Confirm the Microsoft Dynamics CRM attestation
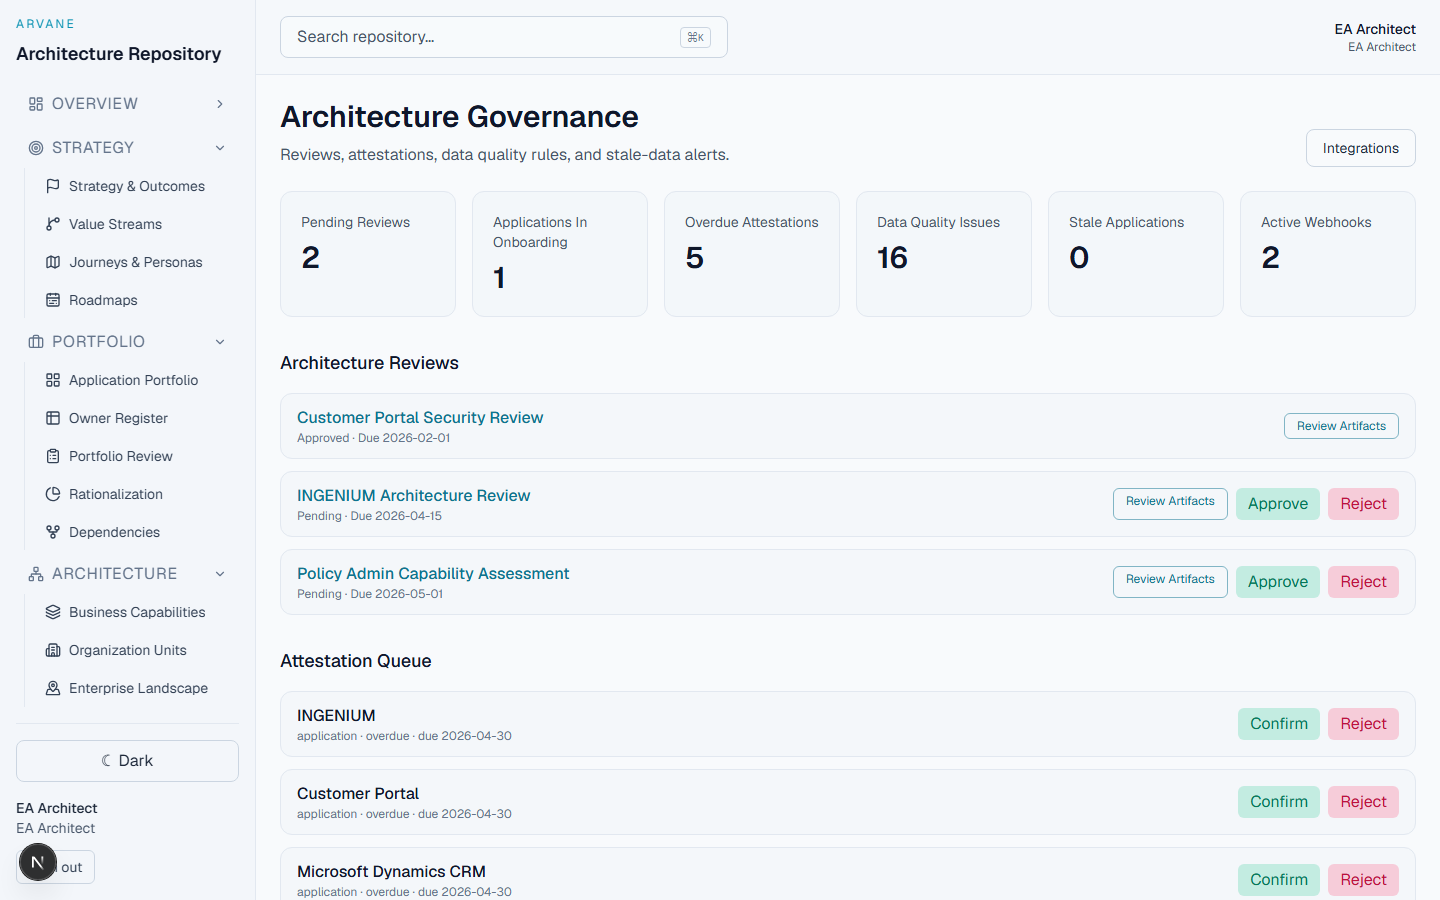The width and height of the screenshot is (1440, 900). point(1279,880)
